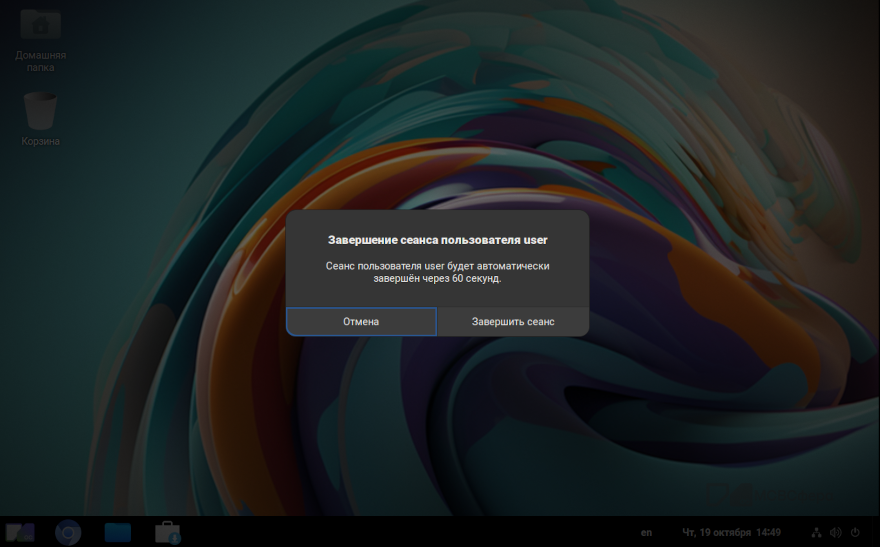Select the Домашняя папка text label
880x547 pixels.
point(41,62)
